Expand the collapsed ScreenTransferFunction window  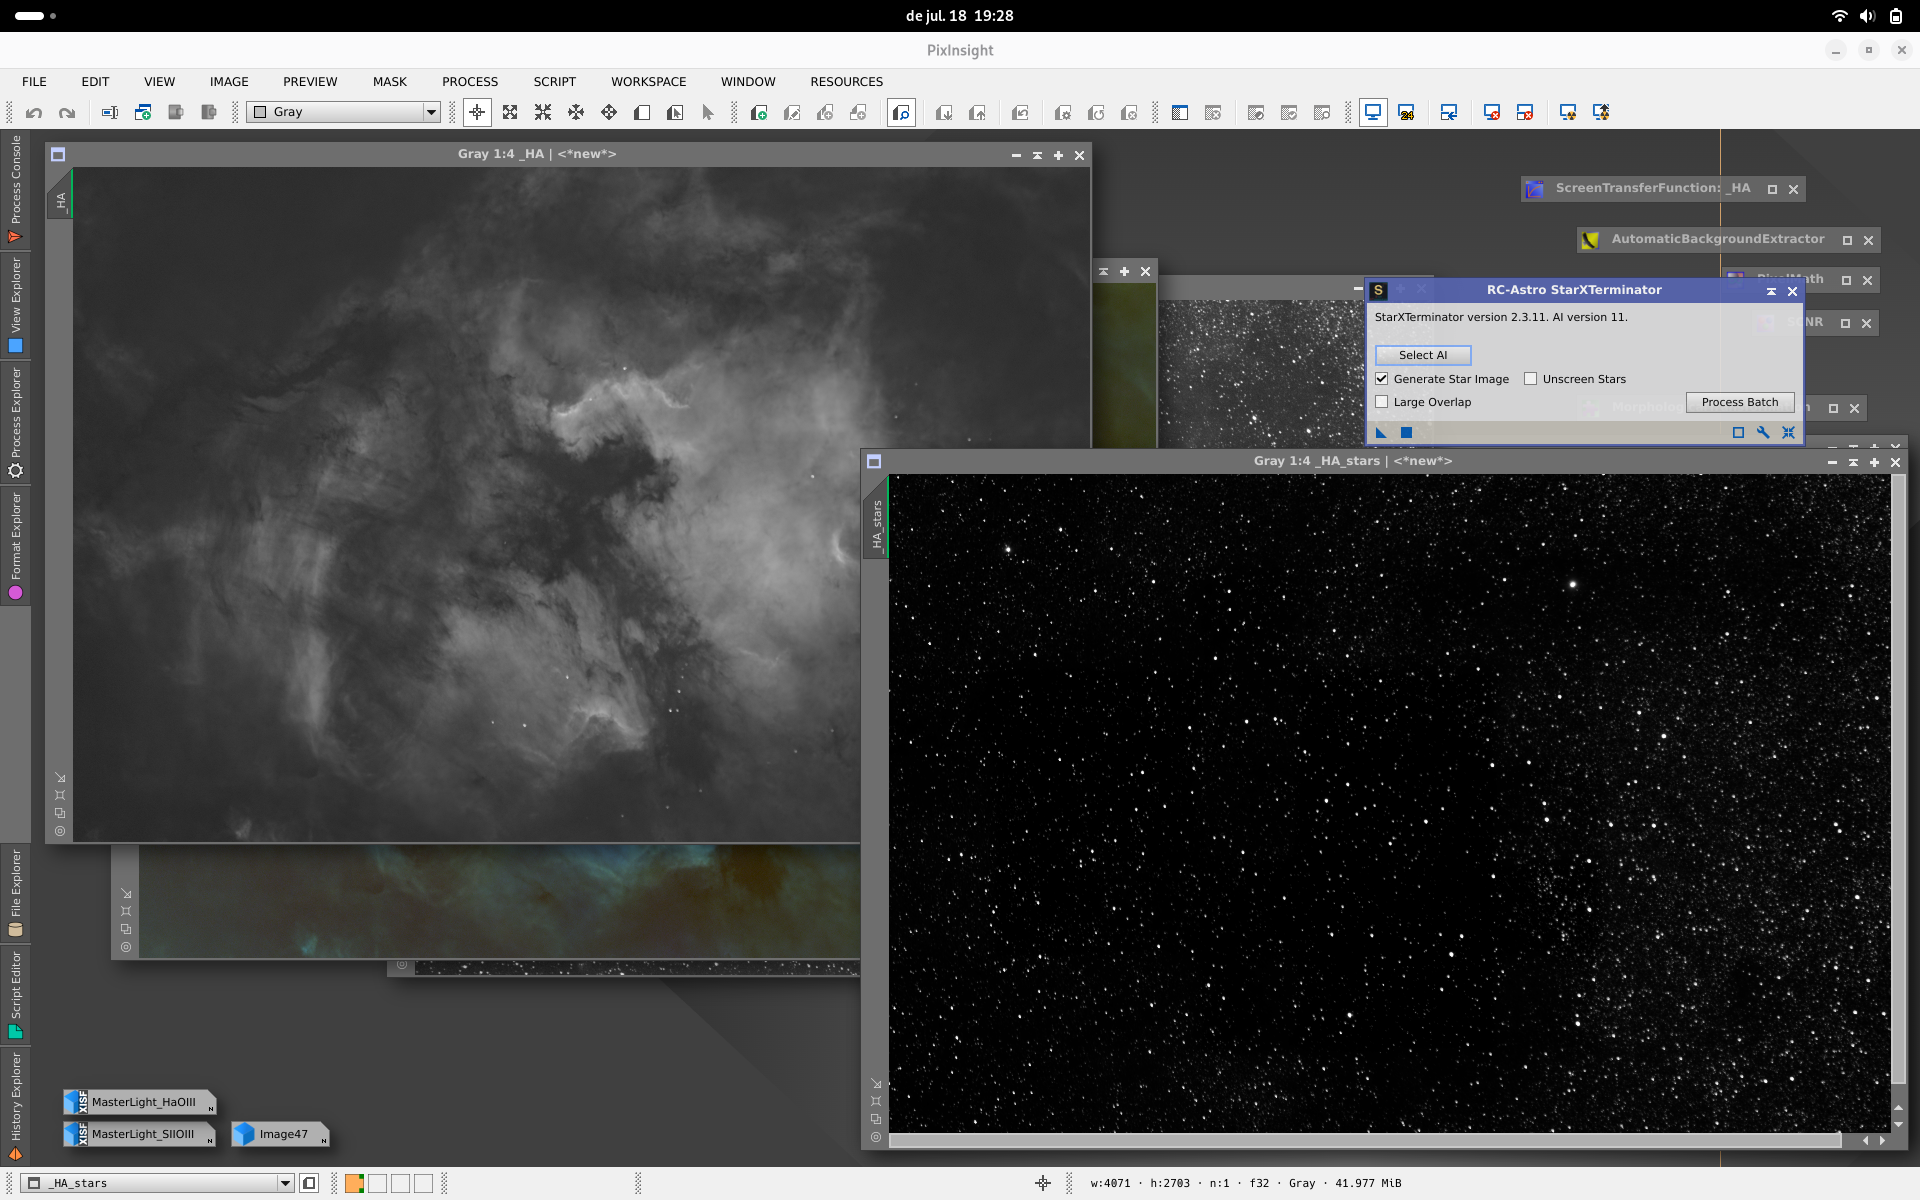point(1772,189)
